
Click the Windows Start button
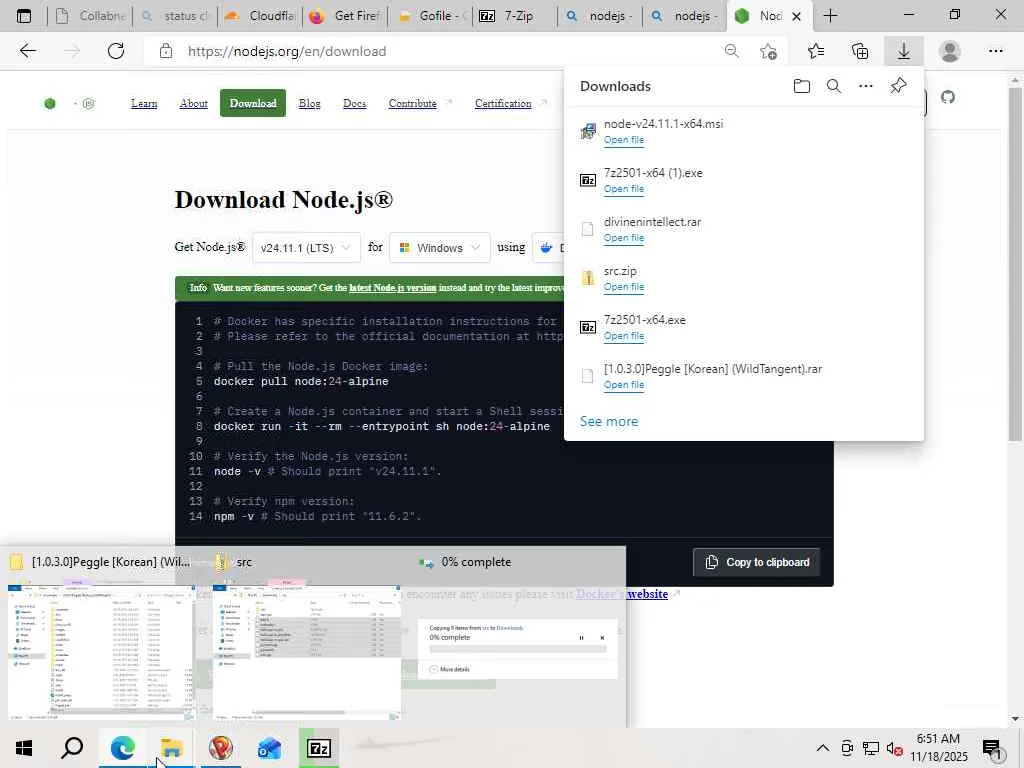pyautogui.click(x=24, y=748)
